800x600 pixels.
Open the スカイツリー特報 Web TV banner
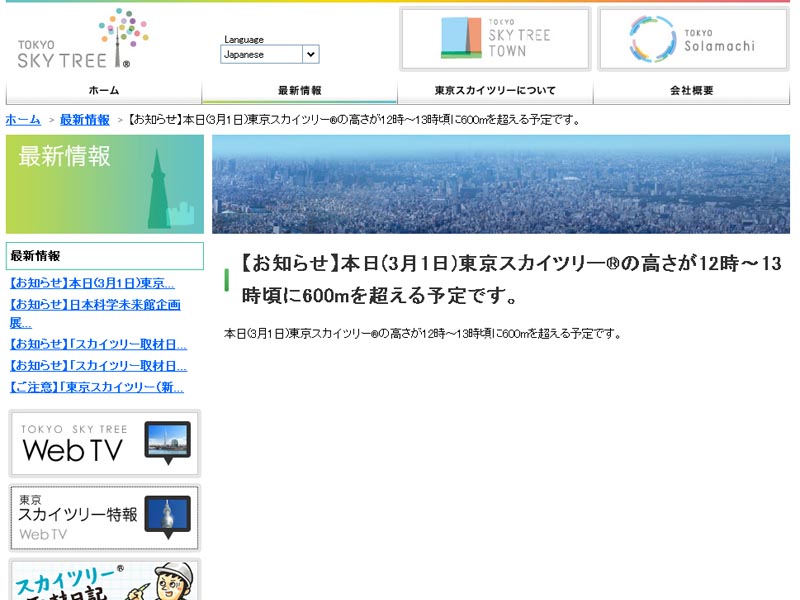pos(105,518)
